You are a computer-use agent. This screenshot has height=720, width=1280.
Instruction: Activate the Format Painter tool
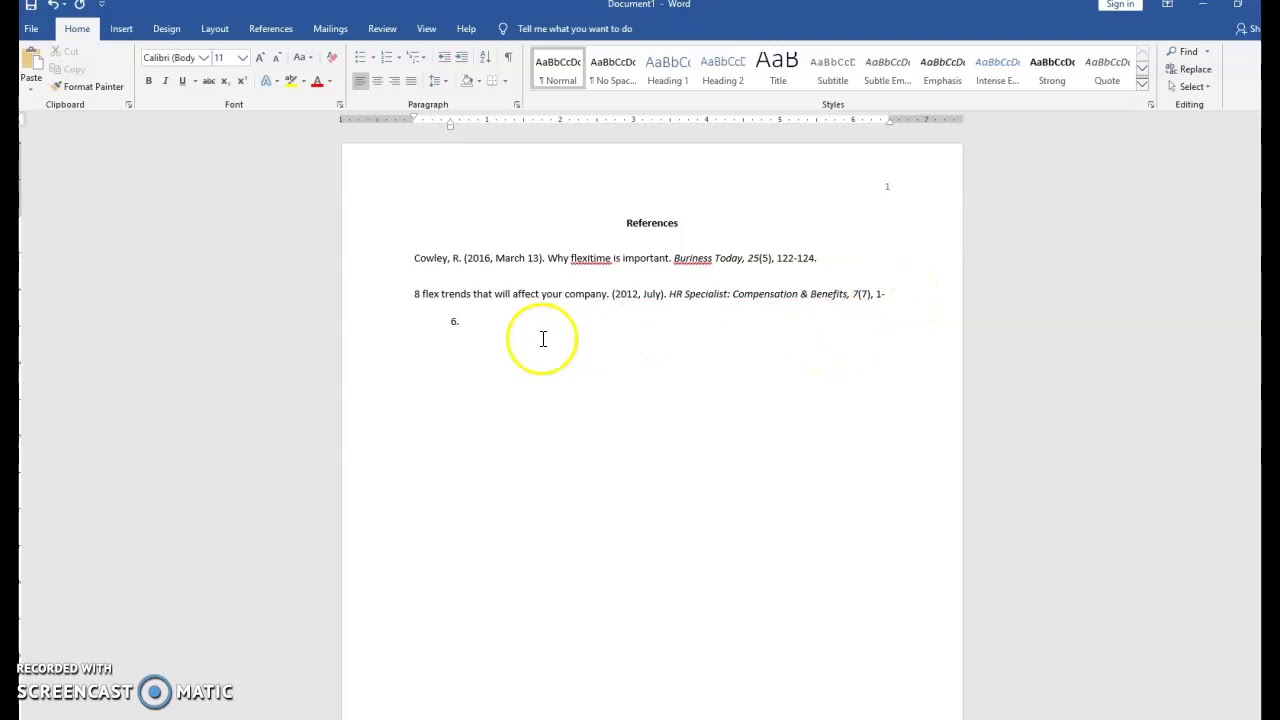pos(87,87)
